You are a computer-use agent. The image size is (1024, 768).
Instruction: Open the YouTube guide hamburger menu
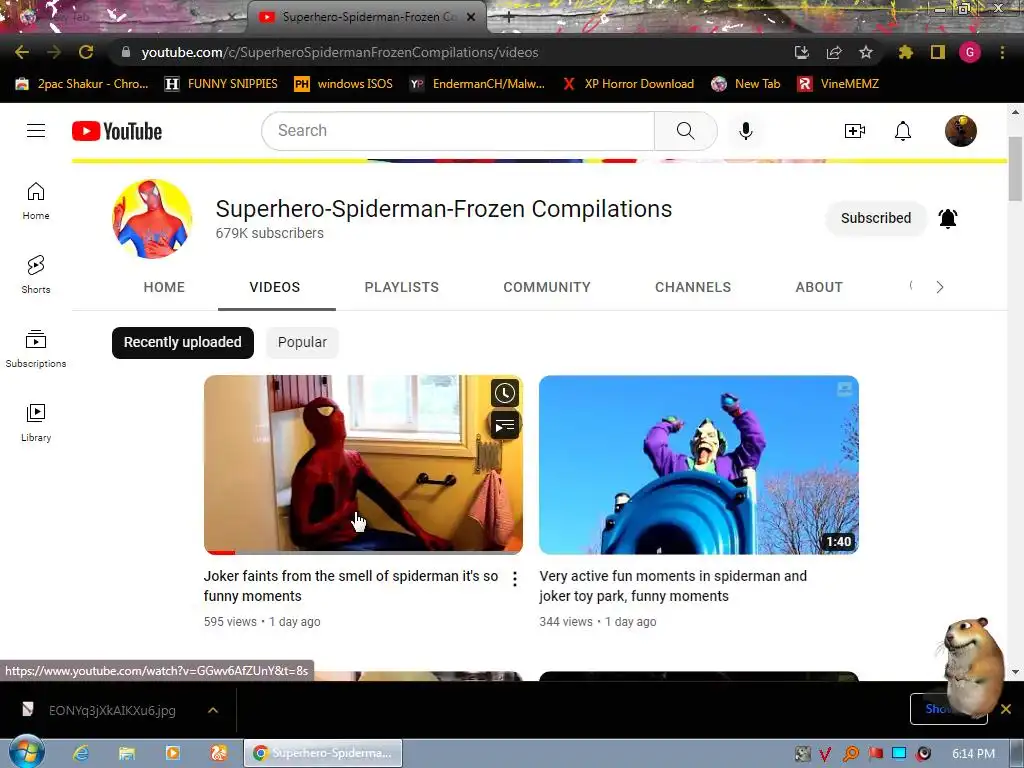point(36,131)
